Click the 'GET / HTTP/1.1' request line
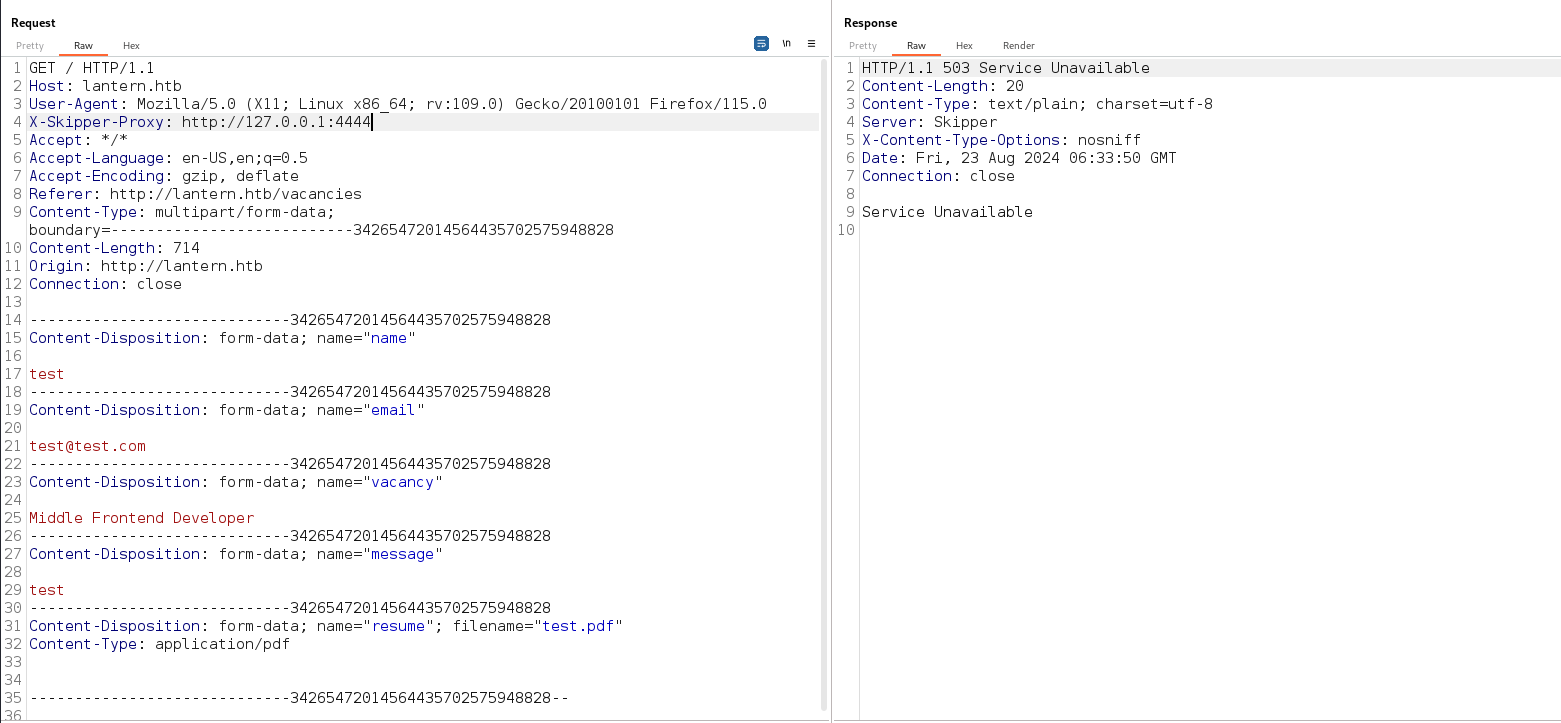The height and width of the screenshot is (723, 1561). [92, 68]
